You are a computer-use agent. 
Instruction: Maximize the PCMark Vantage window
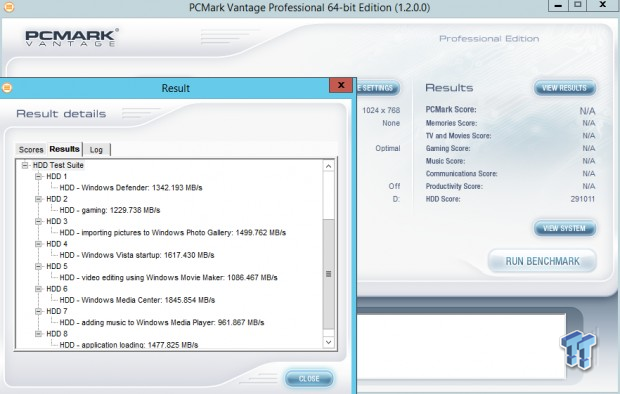pos(577,5)
